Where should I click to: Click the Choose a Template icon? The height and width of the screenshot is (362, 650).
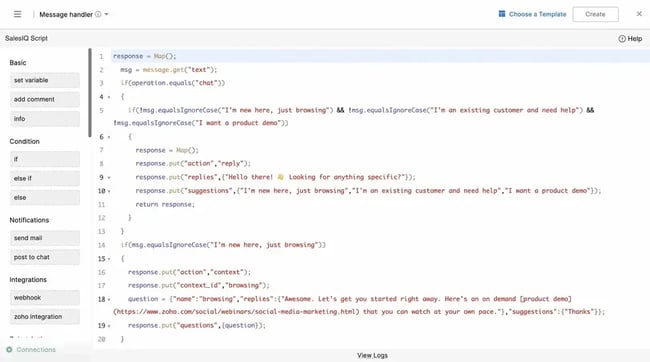click(502, 14)
